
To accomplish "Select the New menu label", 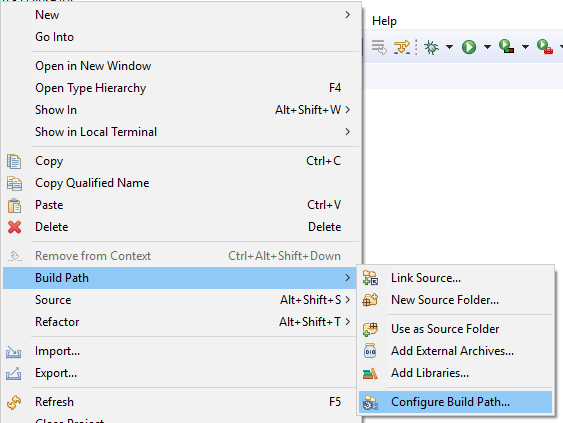I will (47, 15).
